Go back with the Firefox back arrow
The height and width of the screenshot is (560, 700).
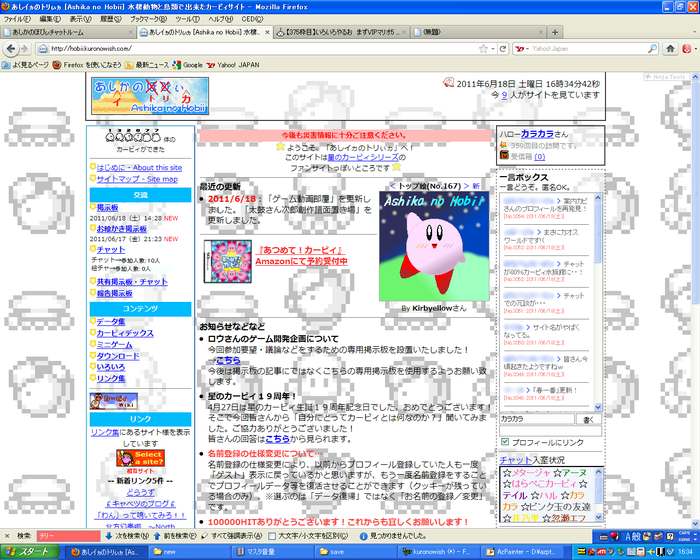[x=11, y=49]
